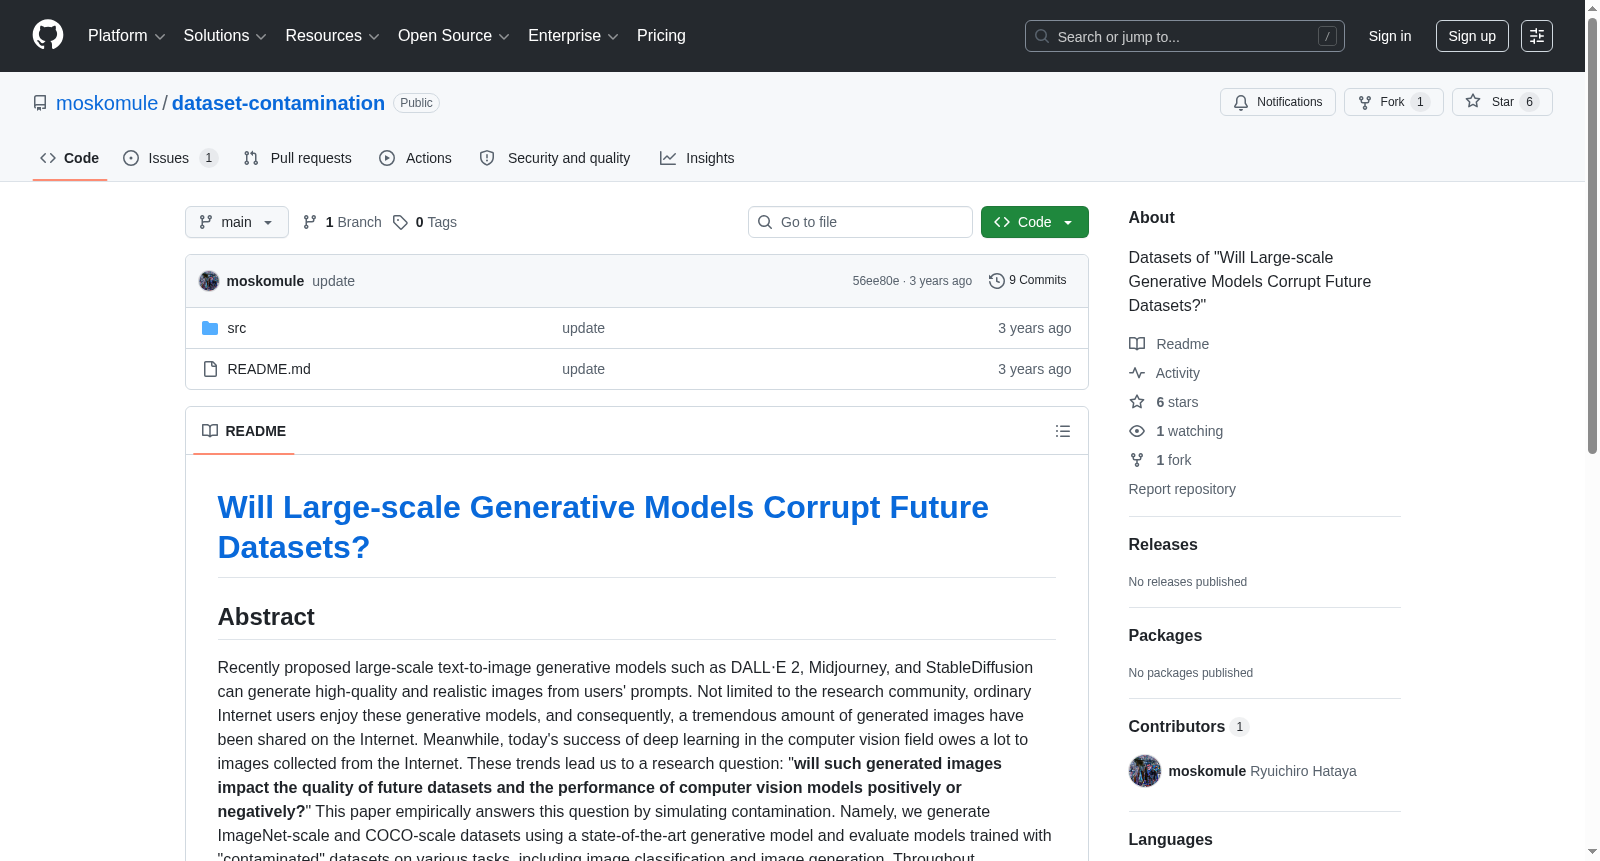Image resolution: width=1600 pixels, height=861 pixels.
Task: Select the README tab in file viewer
Action: 244,431
